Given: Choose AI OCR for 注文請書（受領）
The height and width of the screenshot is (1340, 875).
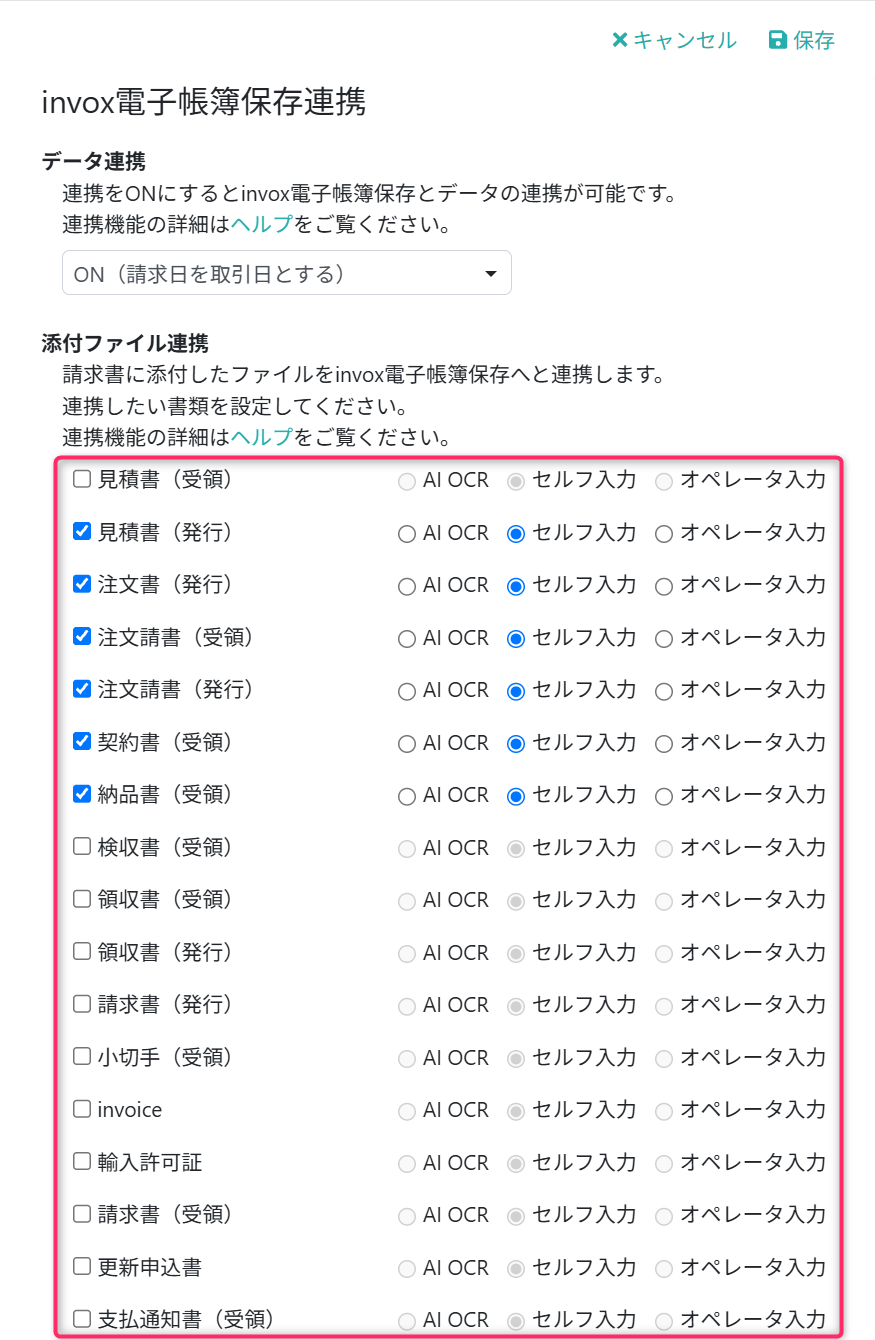Looking at the screenshot, I should tap(407, 638).
